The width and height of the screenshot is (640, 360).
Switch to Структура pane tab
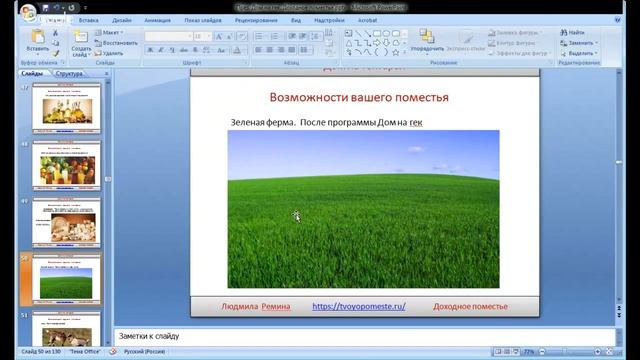(69, 73)
